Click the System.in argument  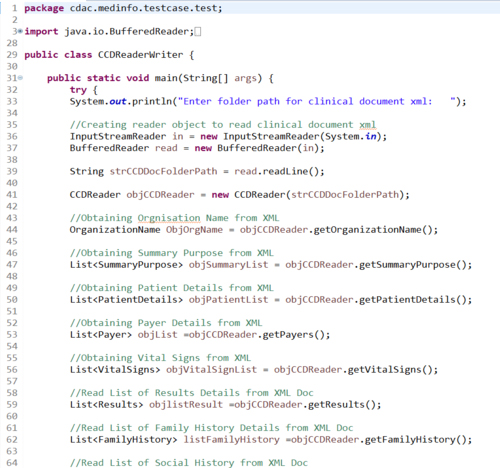click(351, 136)
